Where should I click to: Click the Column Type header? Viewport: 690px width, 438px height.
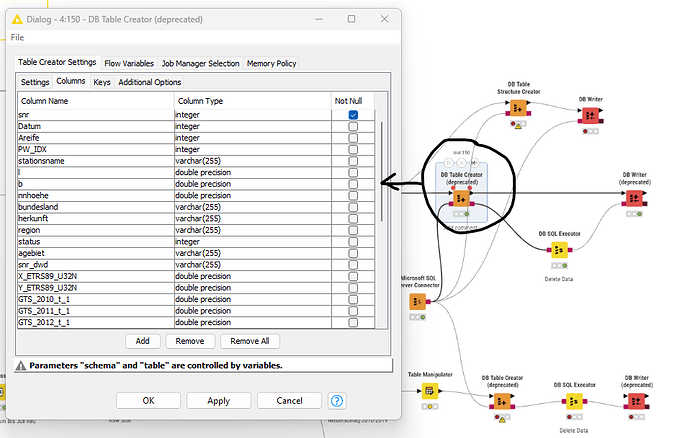pos(253,101)
